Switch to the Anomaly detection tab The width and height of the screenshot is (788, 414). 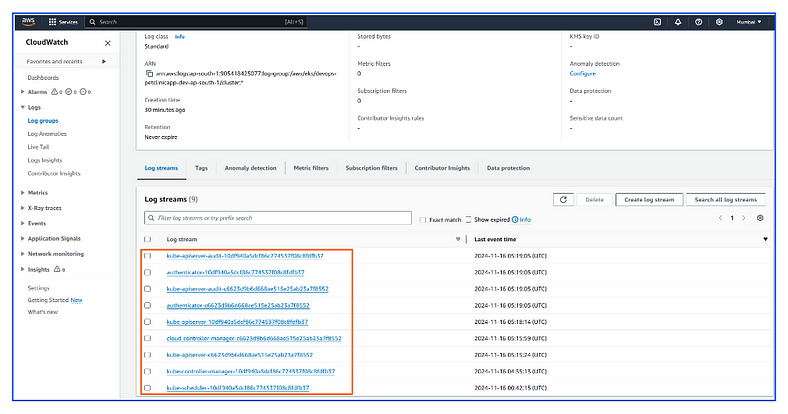(250, 168)
